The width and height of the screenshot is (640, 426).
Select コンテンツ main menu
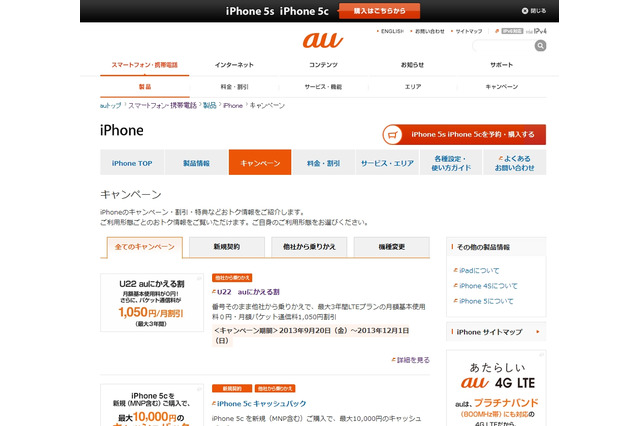pyautogui.click(x=323, y=65)
